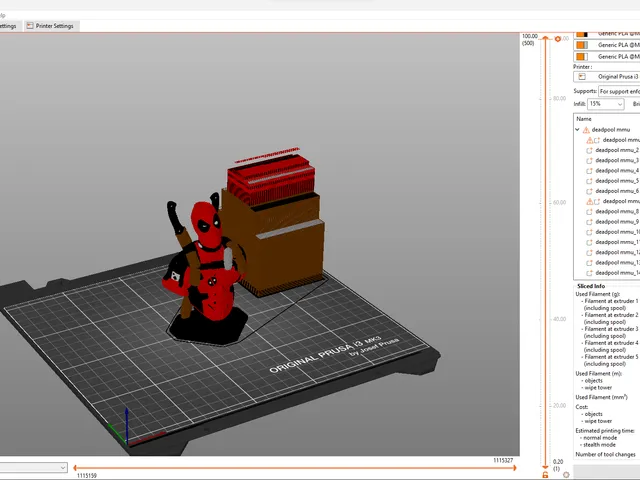This screenshot has width=640, height=480.
Task: Open the Supports dropdown
Action: click(x=619, y=91)
